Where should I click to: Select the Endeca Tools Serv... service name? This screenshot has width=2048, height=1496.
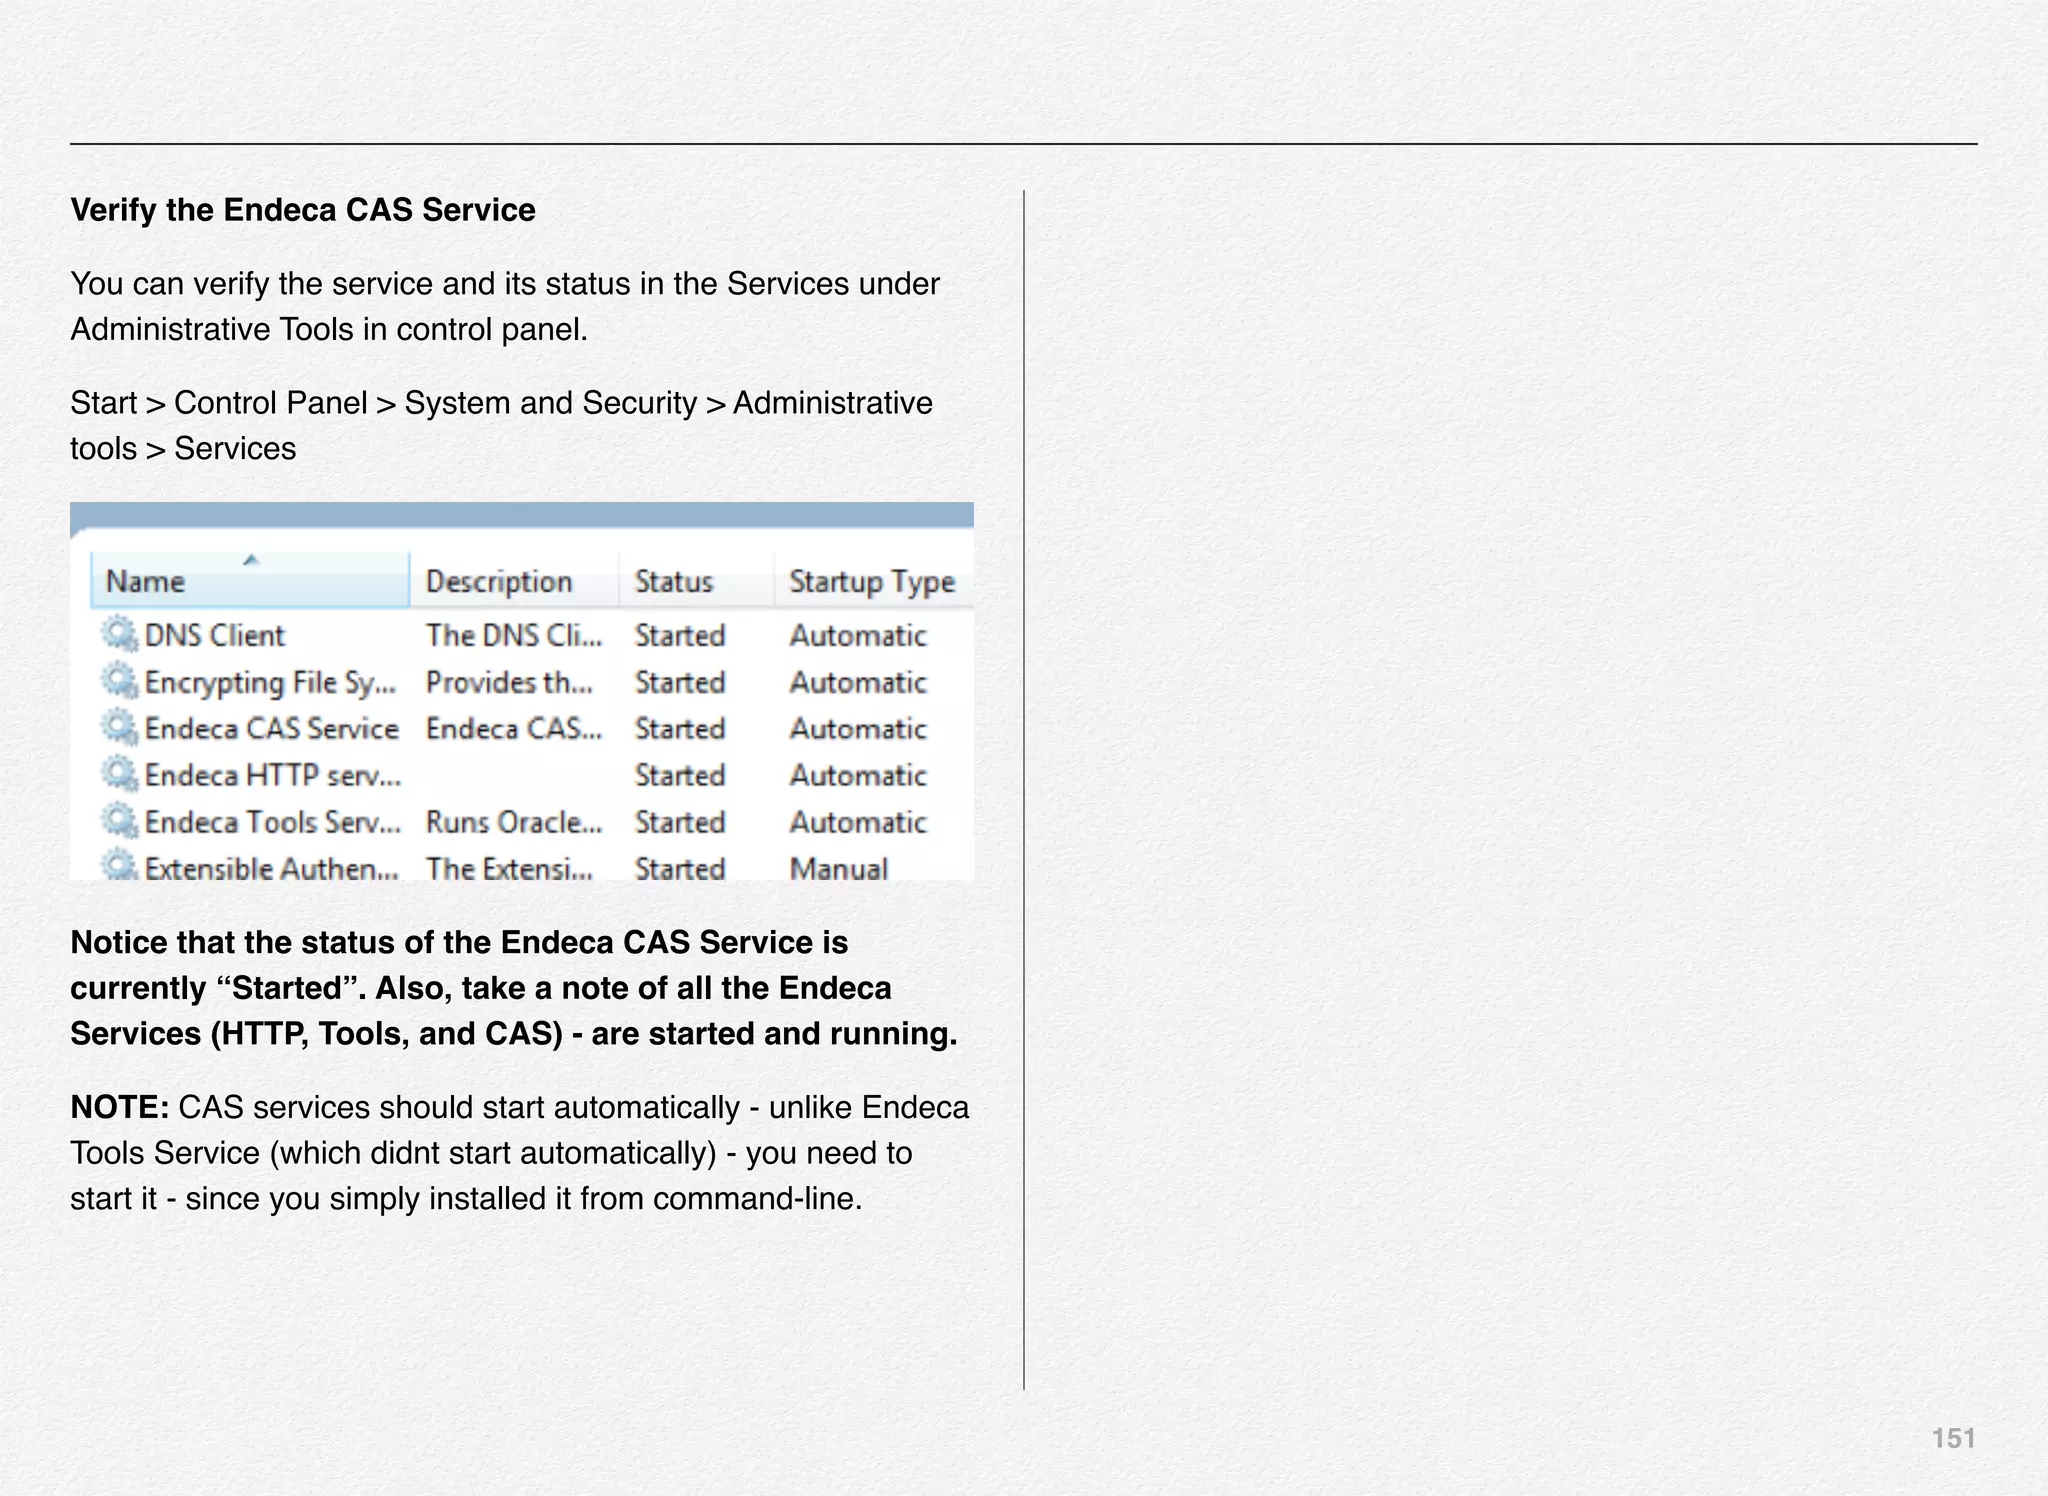[272, 822]
